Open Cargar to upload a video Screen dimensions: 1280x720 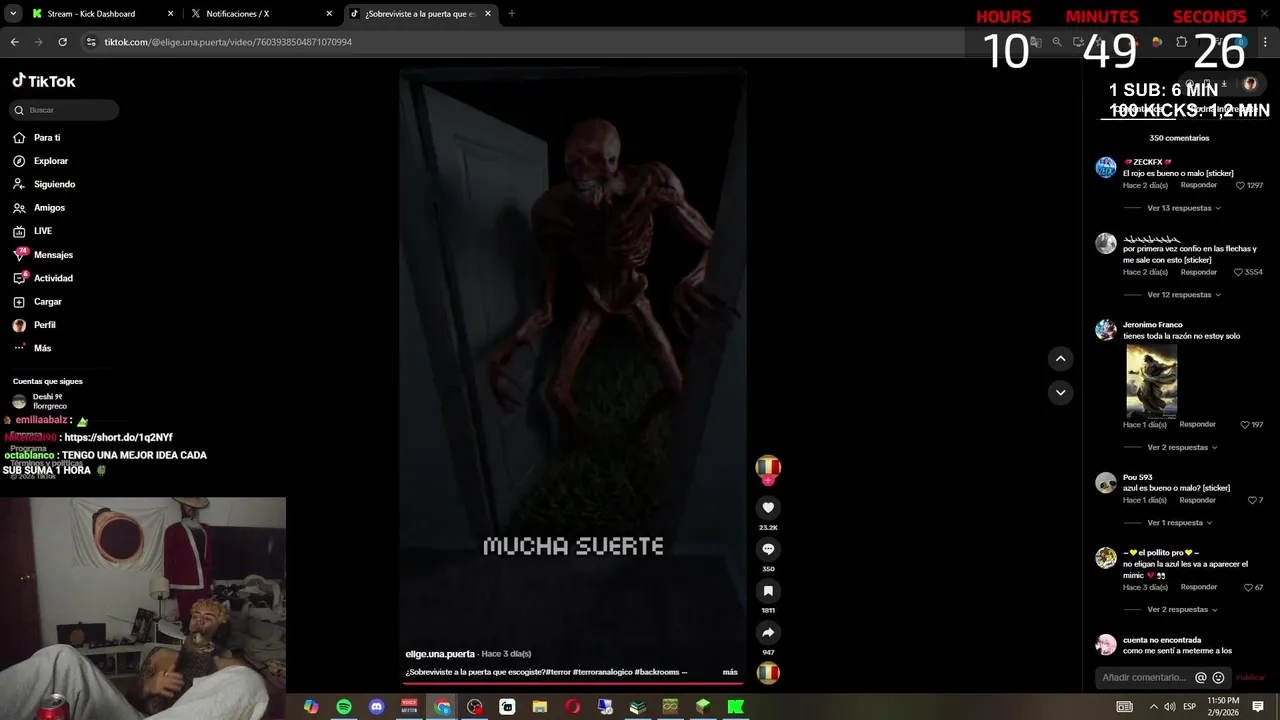pos(47,302)
